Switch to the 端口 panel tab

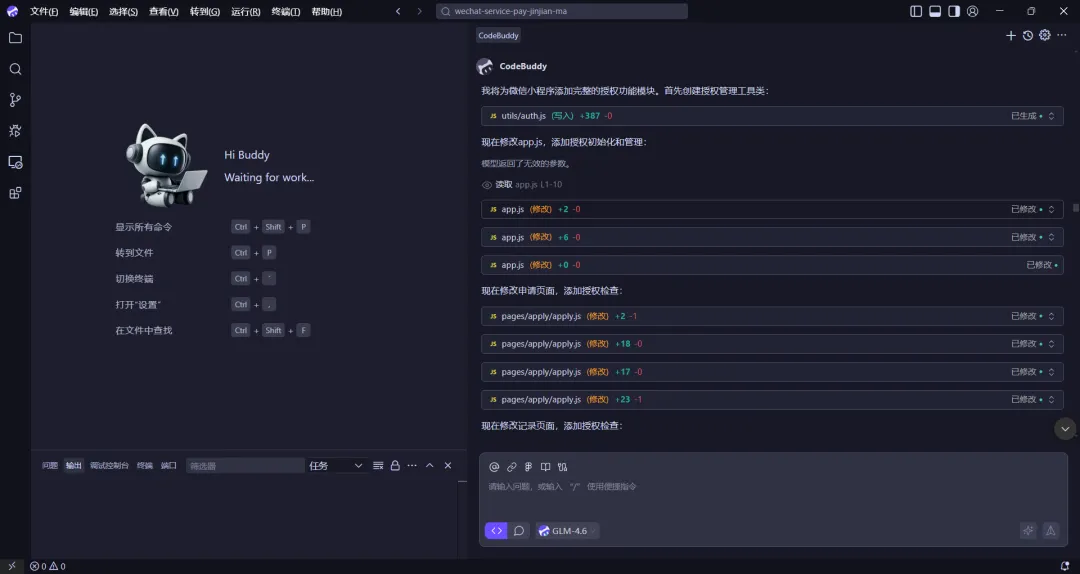pyautogui.click(x=169, y=466)
